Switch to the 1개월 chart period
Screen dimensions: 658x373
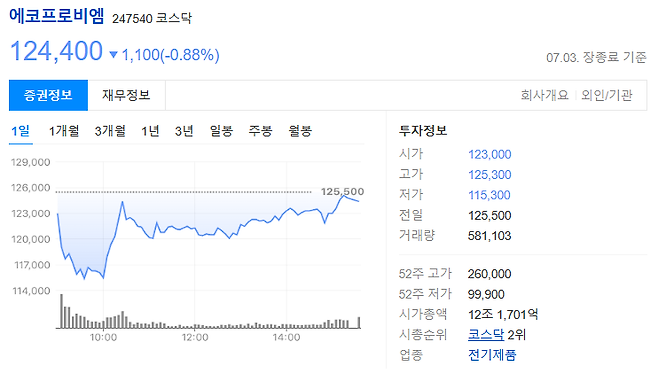coord(64,131)
